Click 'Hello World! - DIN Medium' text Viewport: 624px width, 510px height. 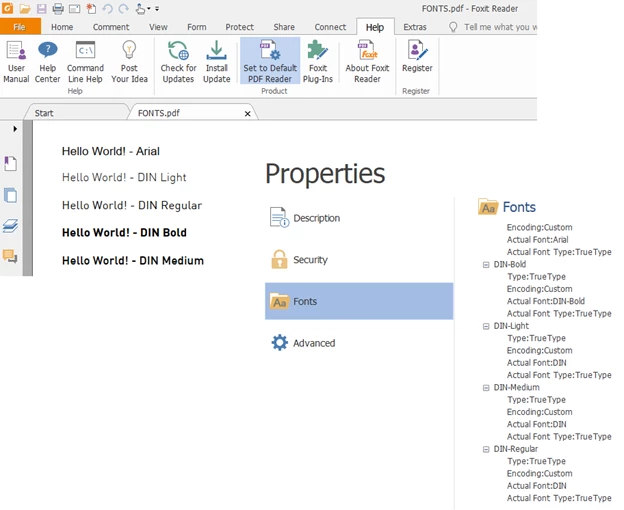point(133,261)
